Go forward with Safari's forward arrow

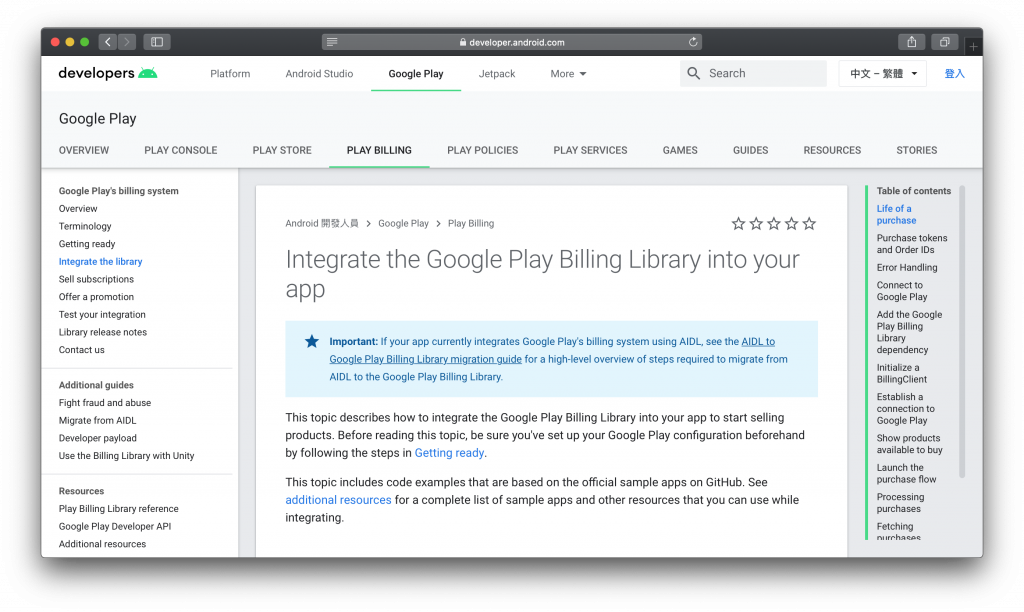tap(127, 42)
